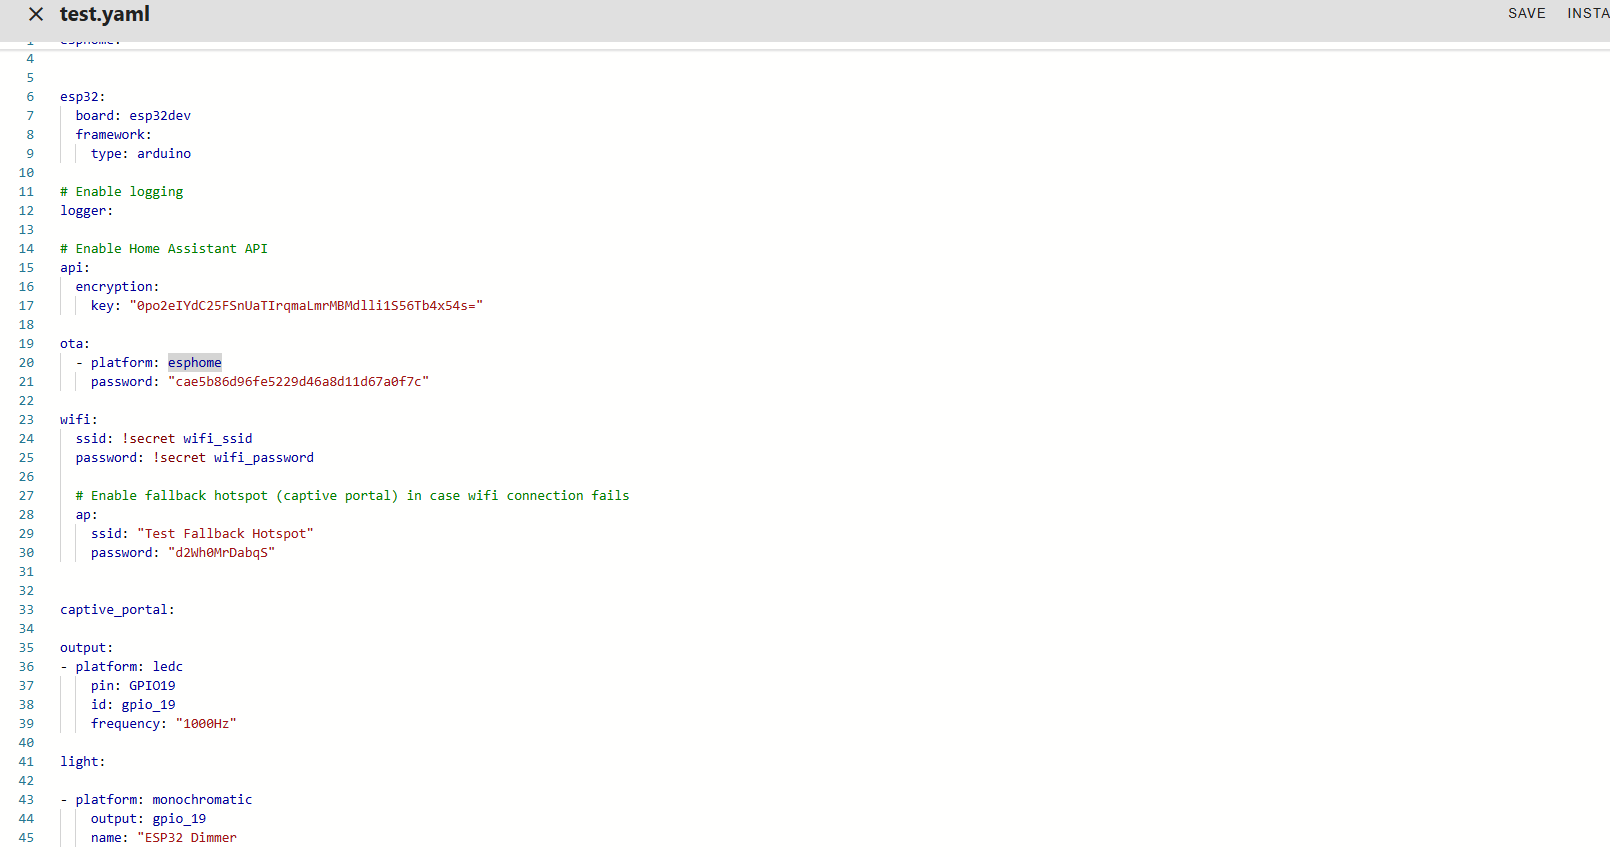This screenshot has height=857, width=1610.
Task: Click the SAVE button
Action: pyautogui.click(x=1526, y=13)
